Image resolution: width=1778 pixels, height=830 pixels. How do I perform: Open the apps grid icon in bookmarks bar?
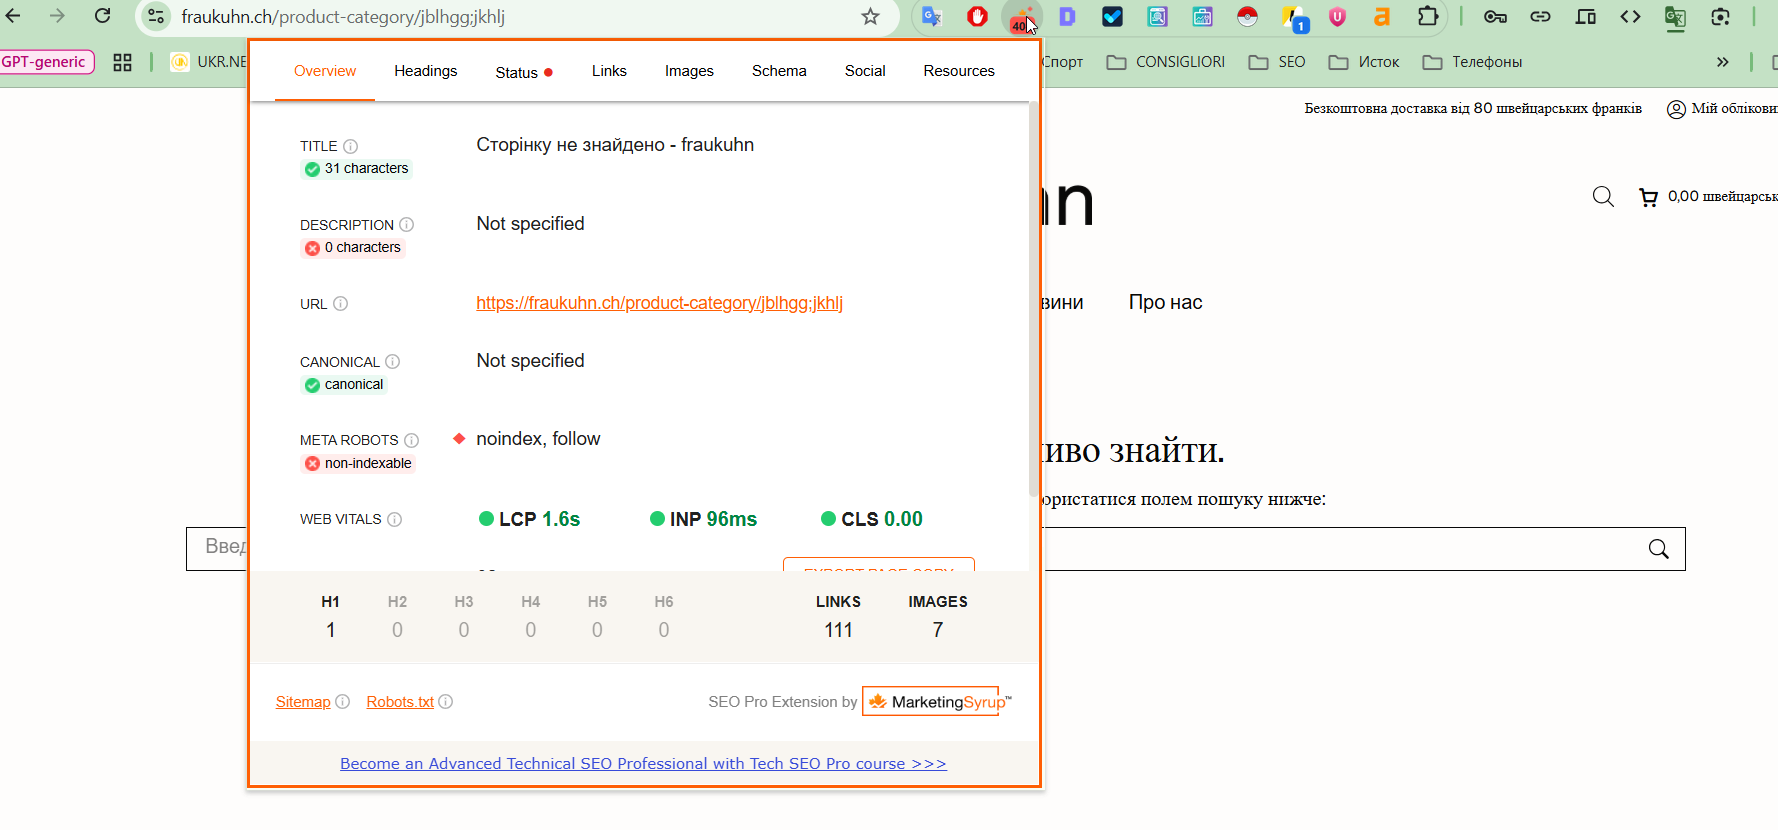[122, 62]
